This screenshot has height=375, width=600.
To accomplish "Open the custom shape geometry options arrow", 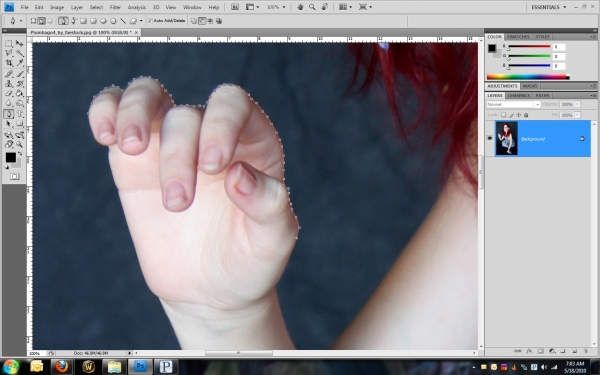I will pos(141,21).
